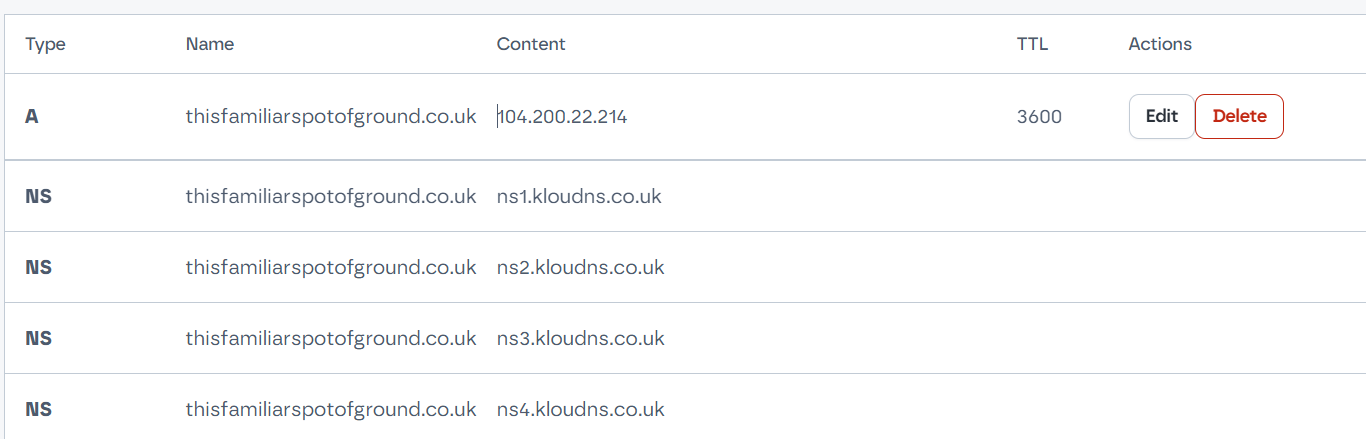This screenshot has width=1366, height=439.
Task: Click the domain name in the ns4 row
Action: click(x=331, y=410)
